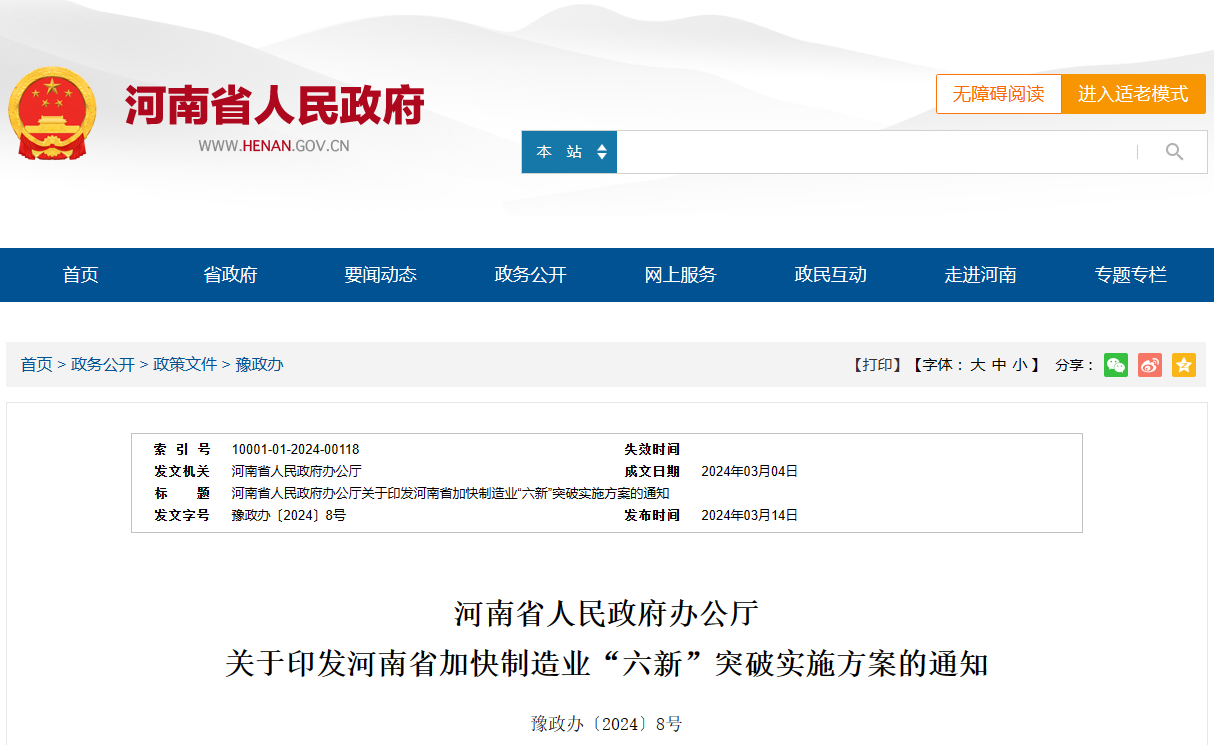
Task: Click the centered 豫政办〔2024〕8号 under the heading
Action: click(606, 724)
